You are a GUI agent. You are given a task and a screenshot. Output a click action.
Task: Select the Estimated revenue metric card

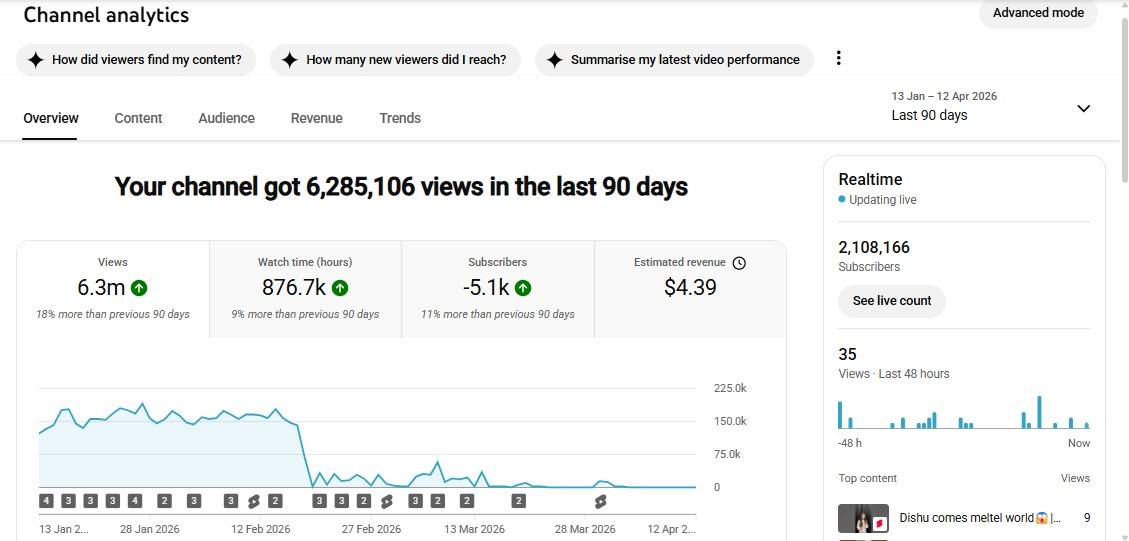tap(690, 288)
